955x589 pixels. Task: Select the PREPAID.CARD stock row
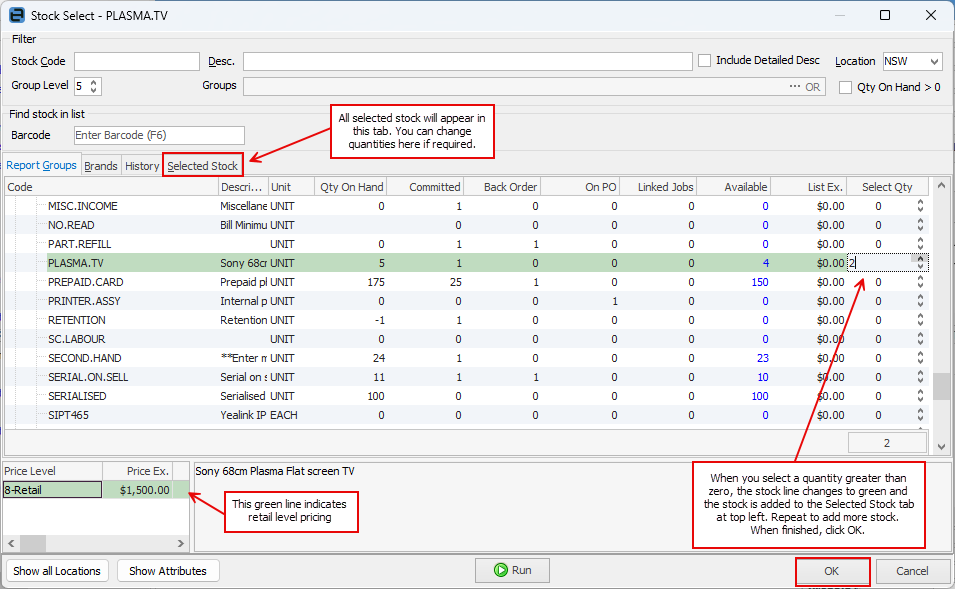[x=467, y=282]
